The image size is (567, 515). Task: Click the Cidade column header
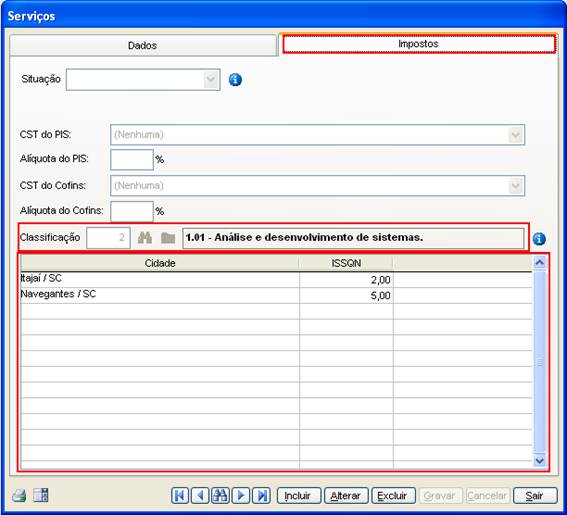pos(160,263)
